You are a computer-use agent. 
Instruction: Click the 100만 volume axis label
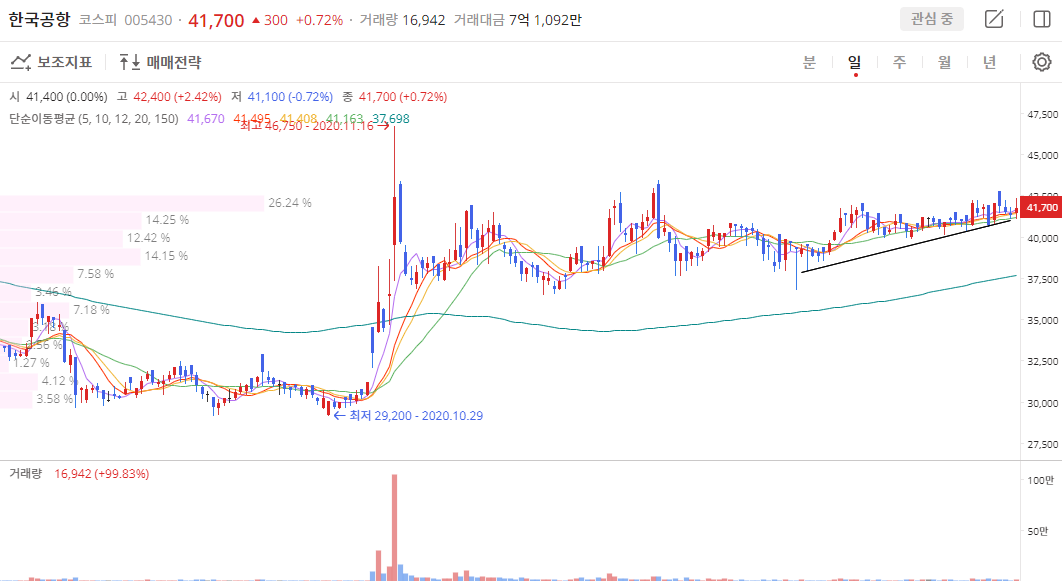pyautogui.click(x=1041, y=480)
